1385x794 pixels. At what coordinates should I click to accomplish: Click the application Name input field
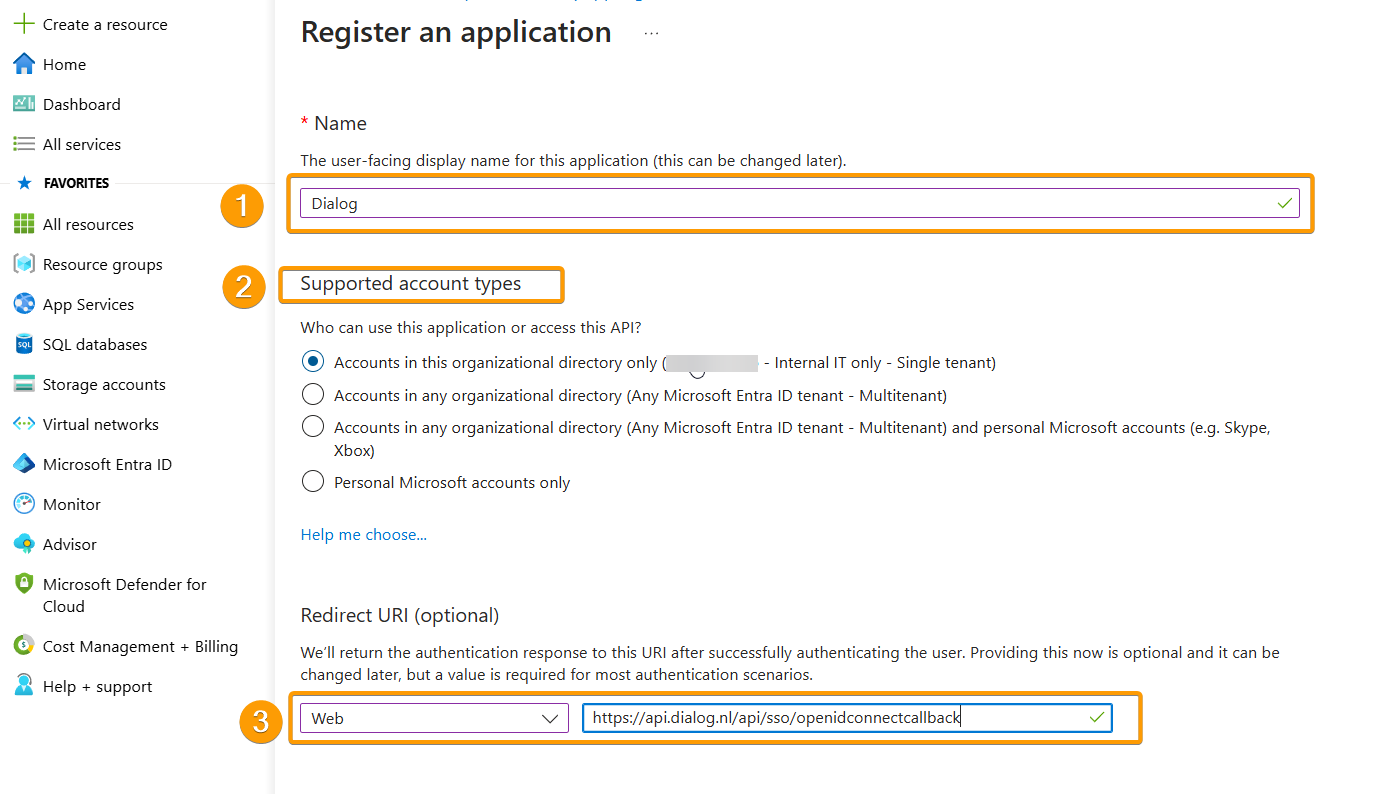pos(800,203)
